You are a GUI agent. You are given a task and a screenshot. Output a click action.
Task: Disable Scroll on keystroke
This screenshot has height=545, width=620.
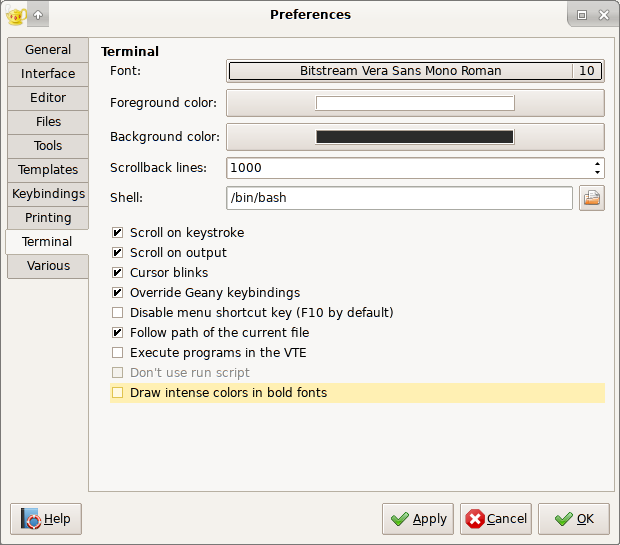pyautogui.click(x=118, y=233)
